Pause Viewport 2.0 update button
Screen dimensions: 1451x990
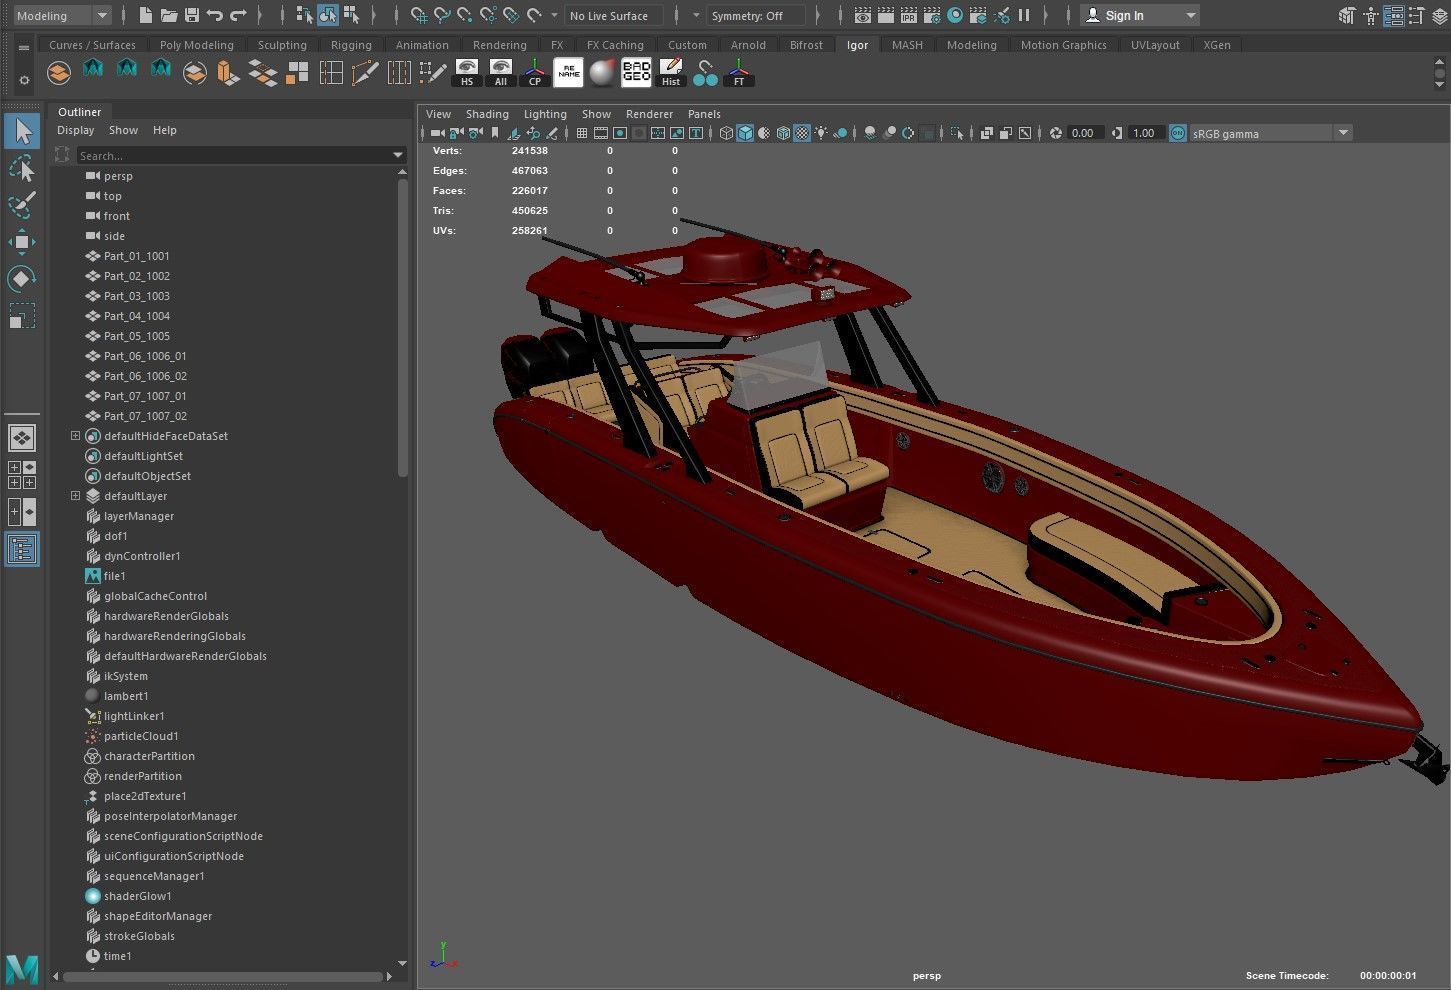pyautogui.click(x=1024, y=15)
